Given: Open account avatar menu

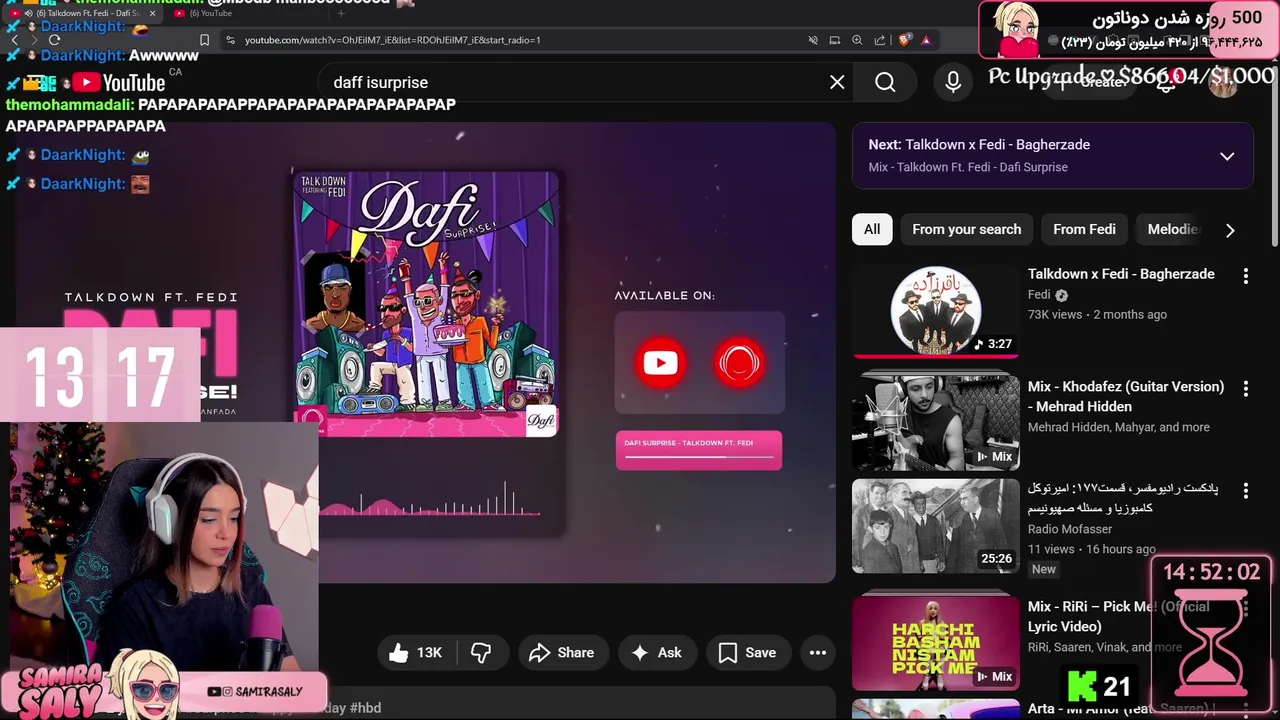Looking at the screenshot, I should tap(1223, 82).
